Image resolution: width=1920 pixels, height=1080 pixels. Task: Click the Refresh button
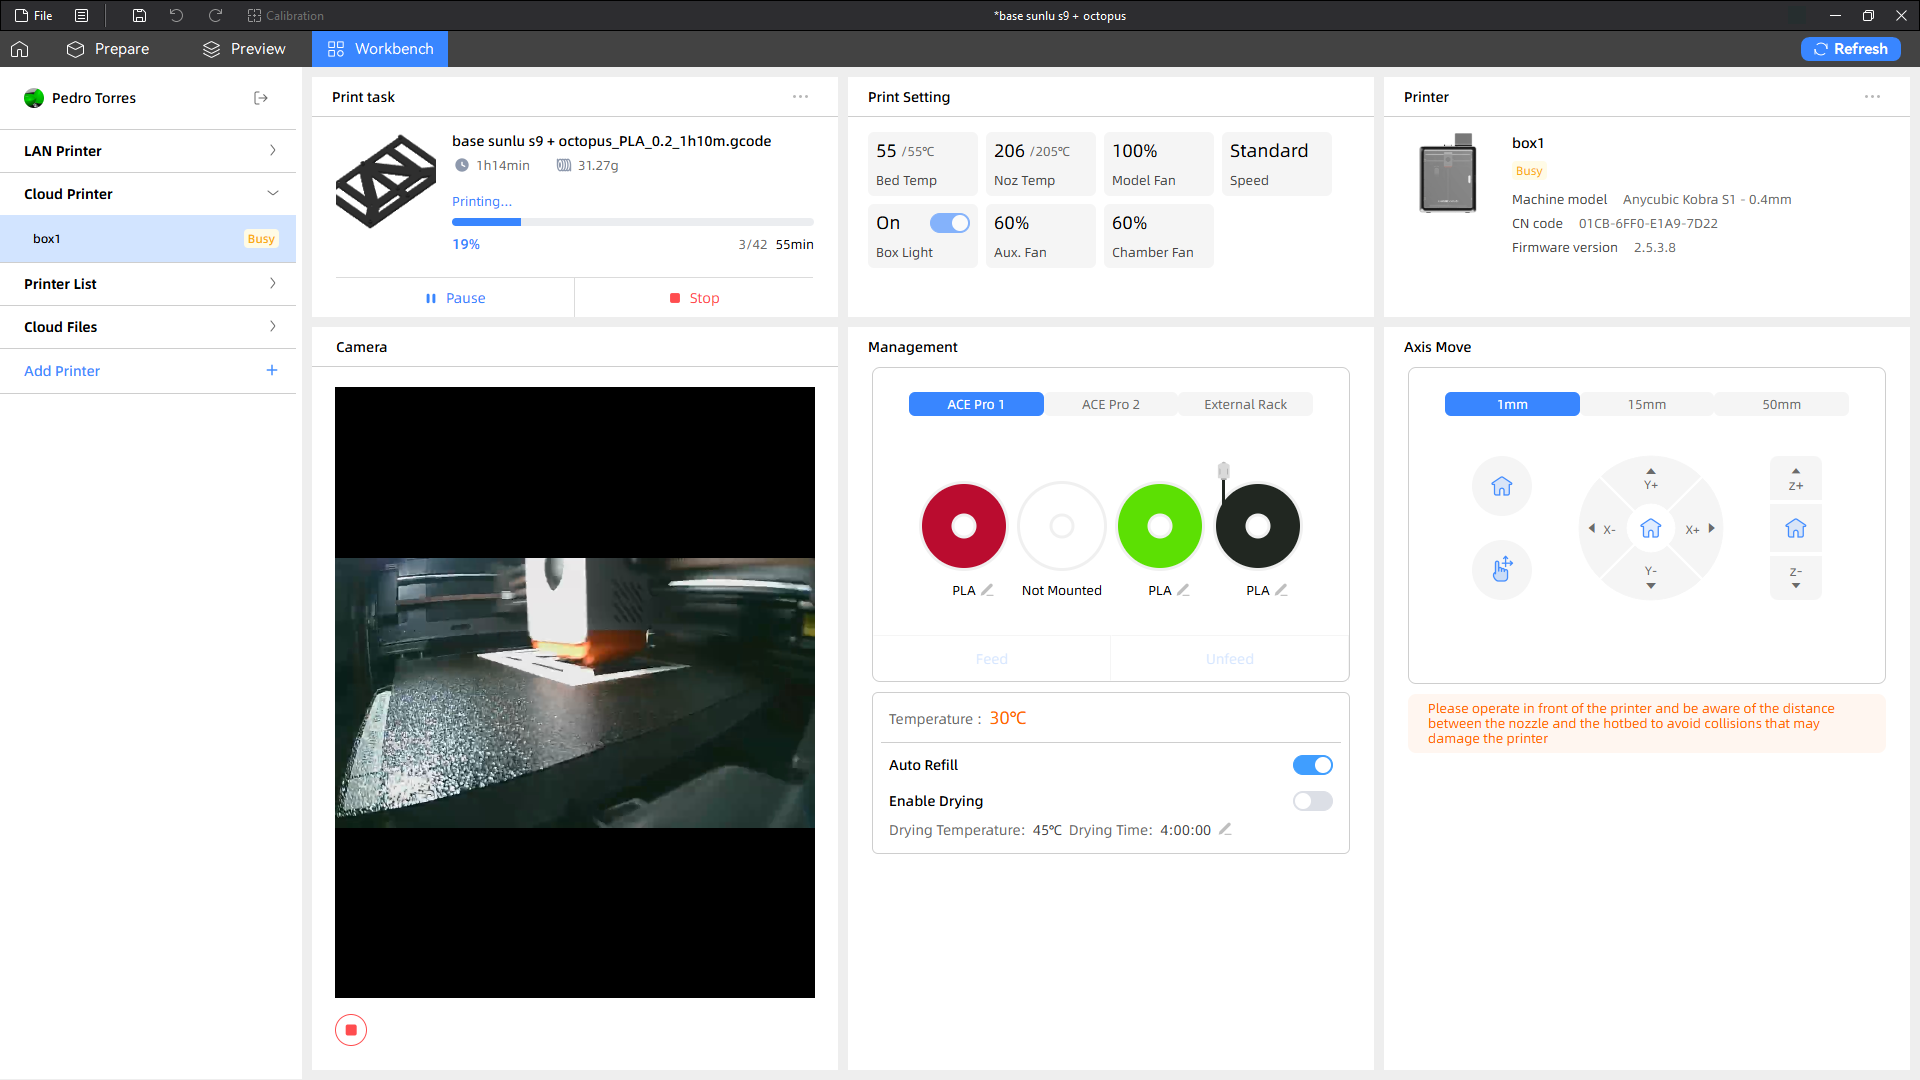tap(1850, 49)
